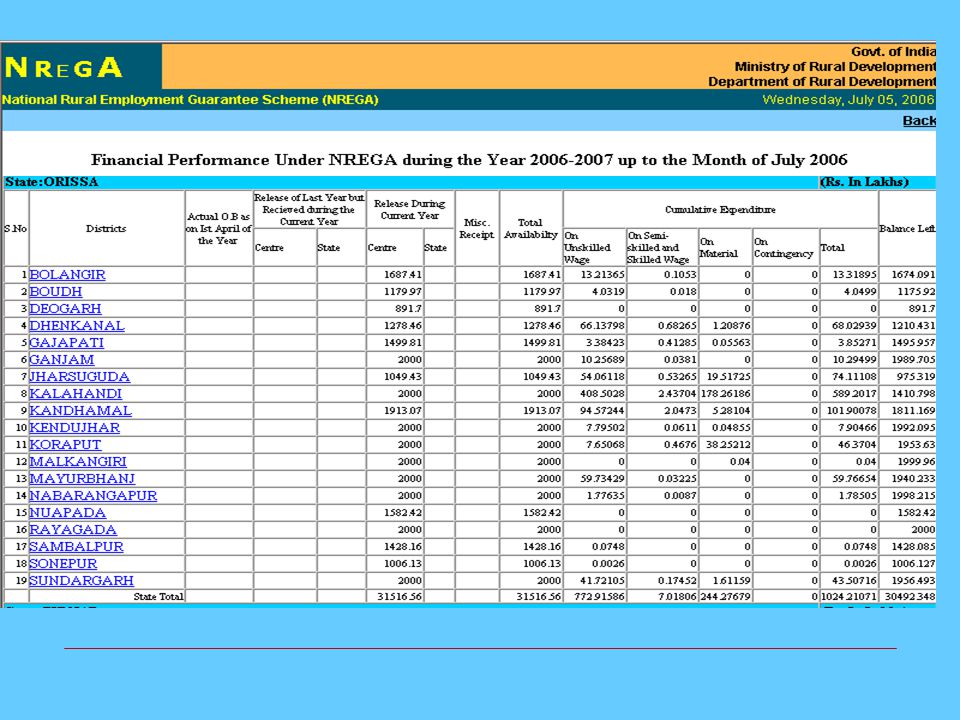Click the On Unskilled Wage header
The width and height of the screenshot is (960, 720).
click(x=587, y=247)
